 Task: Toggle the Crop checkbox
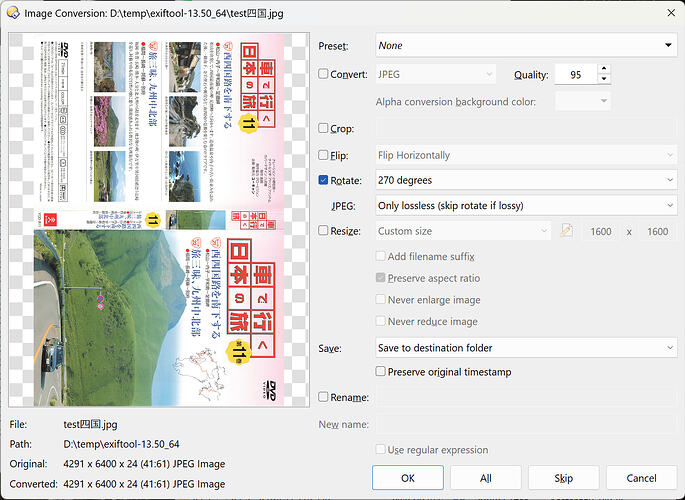click(x=323, y=128)
